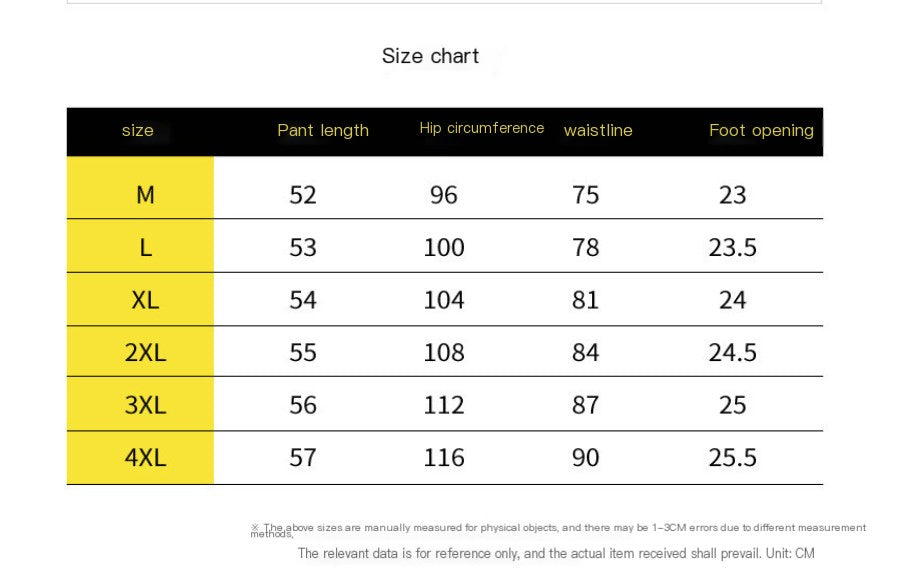Click pant length value 52
This screenshot has width=913, height=587.
pos(303,195)
